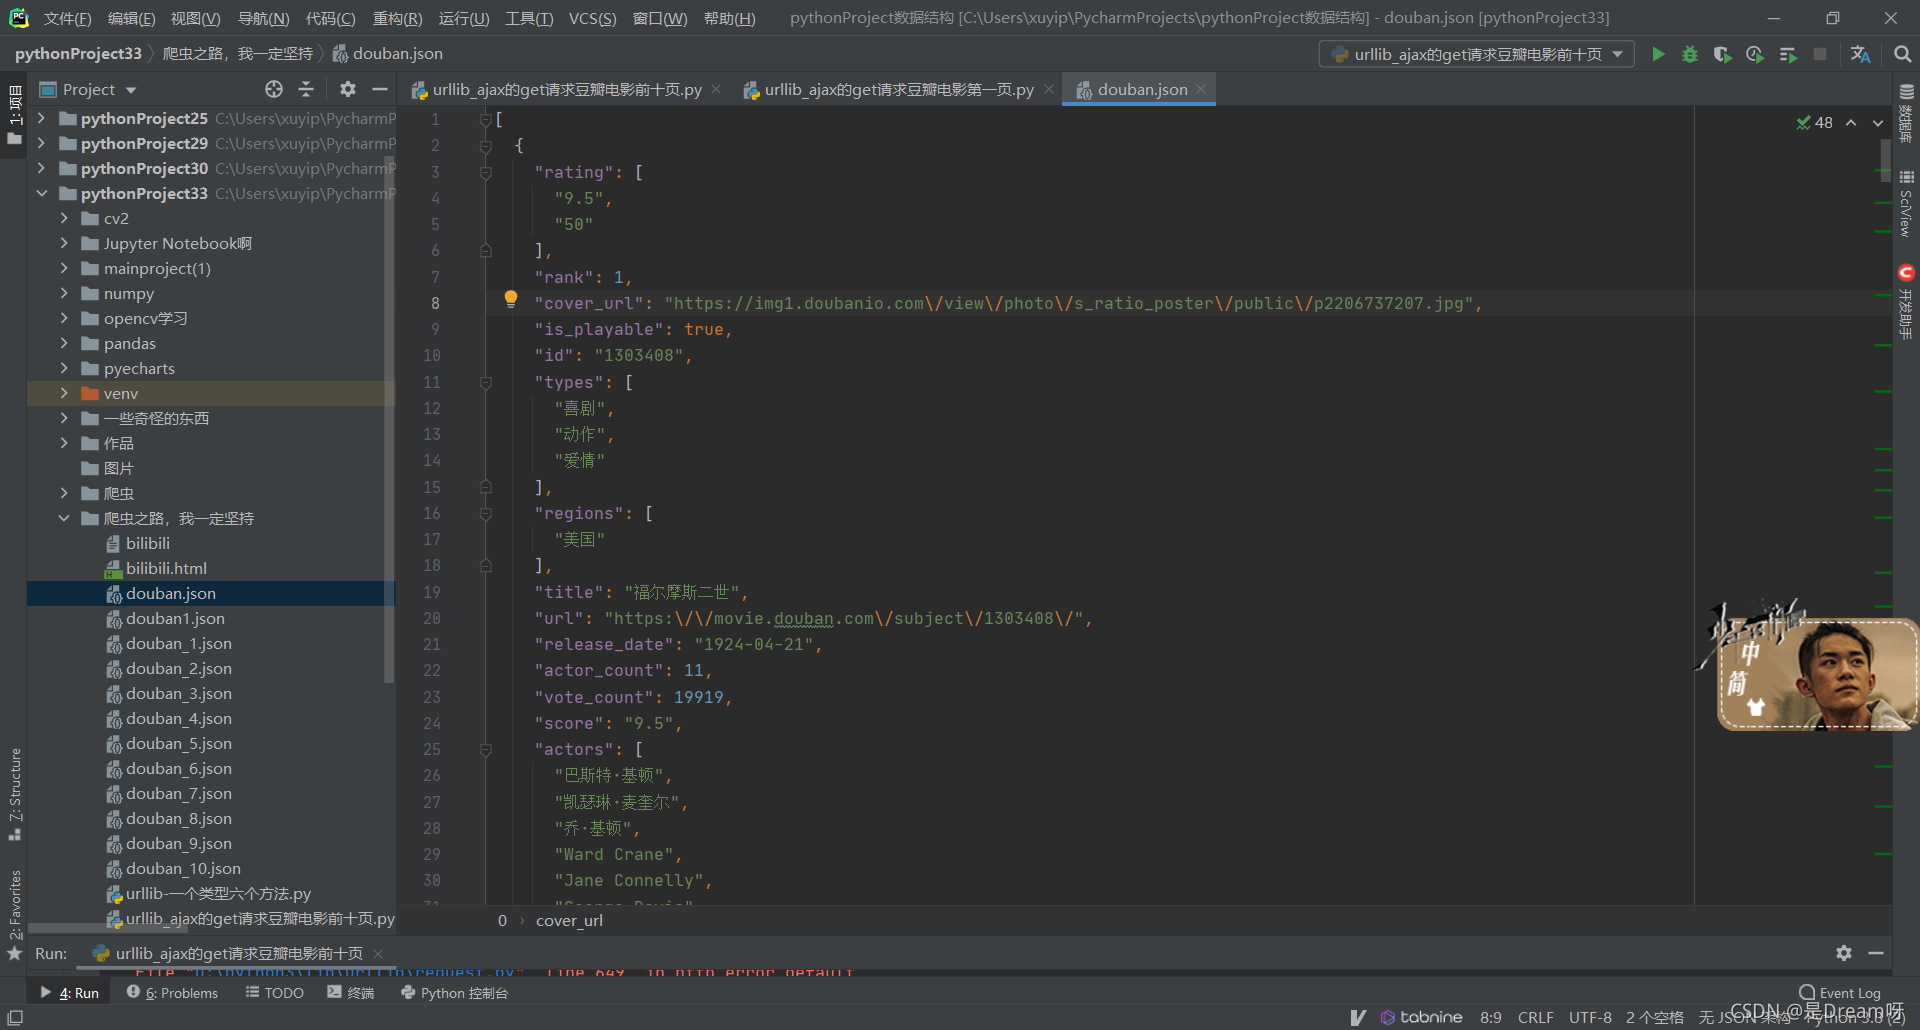The width and height of the screenshot is (1920, 1030).
Task: Expand the venv folder
Action: pos(64,393)
